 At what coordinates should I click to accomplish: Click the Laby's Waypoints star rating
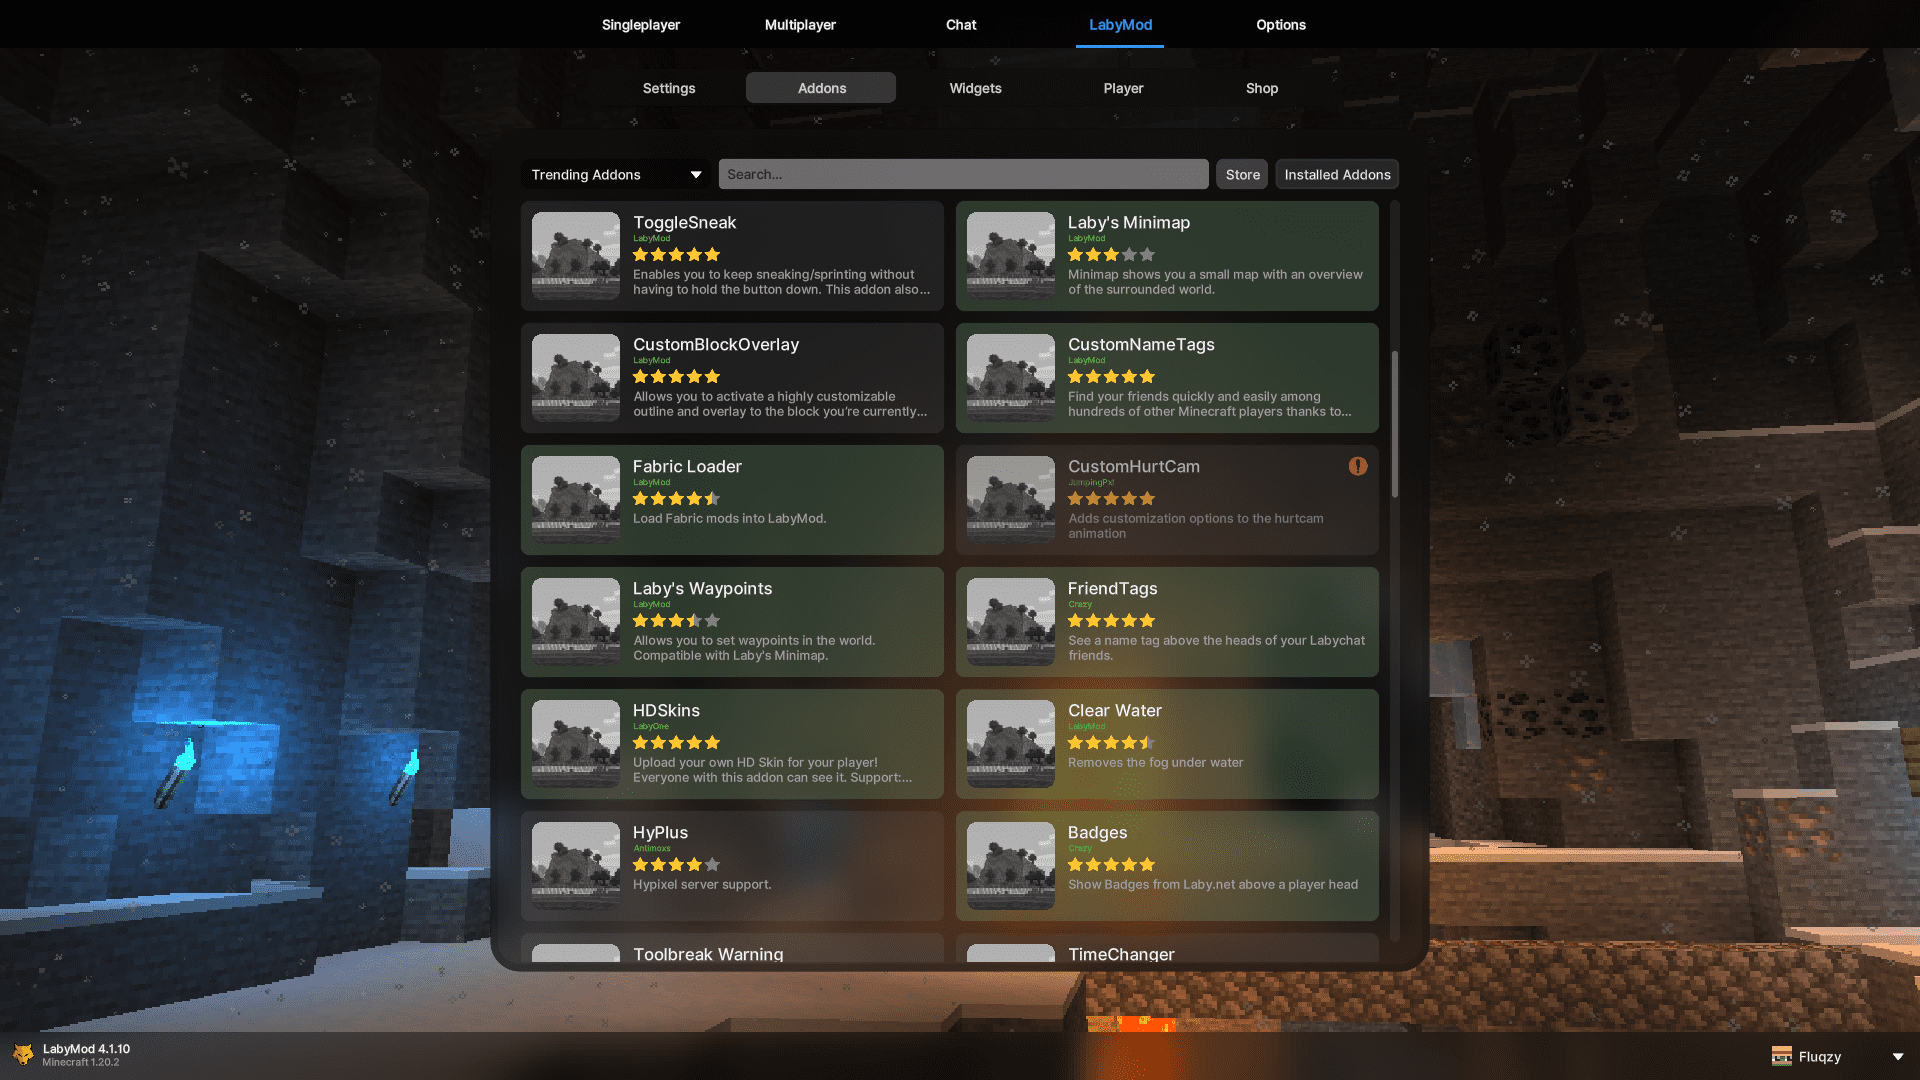tap(676, 621)
